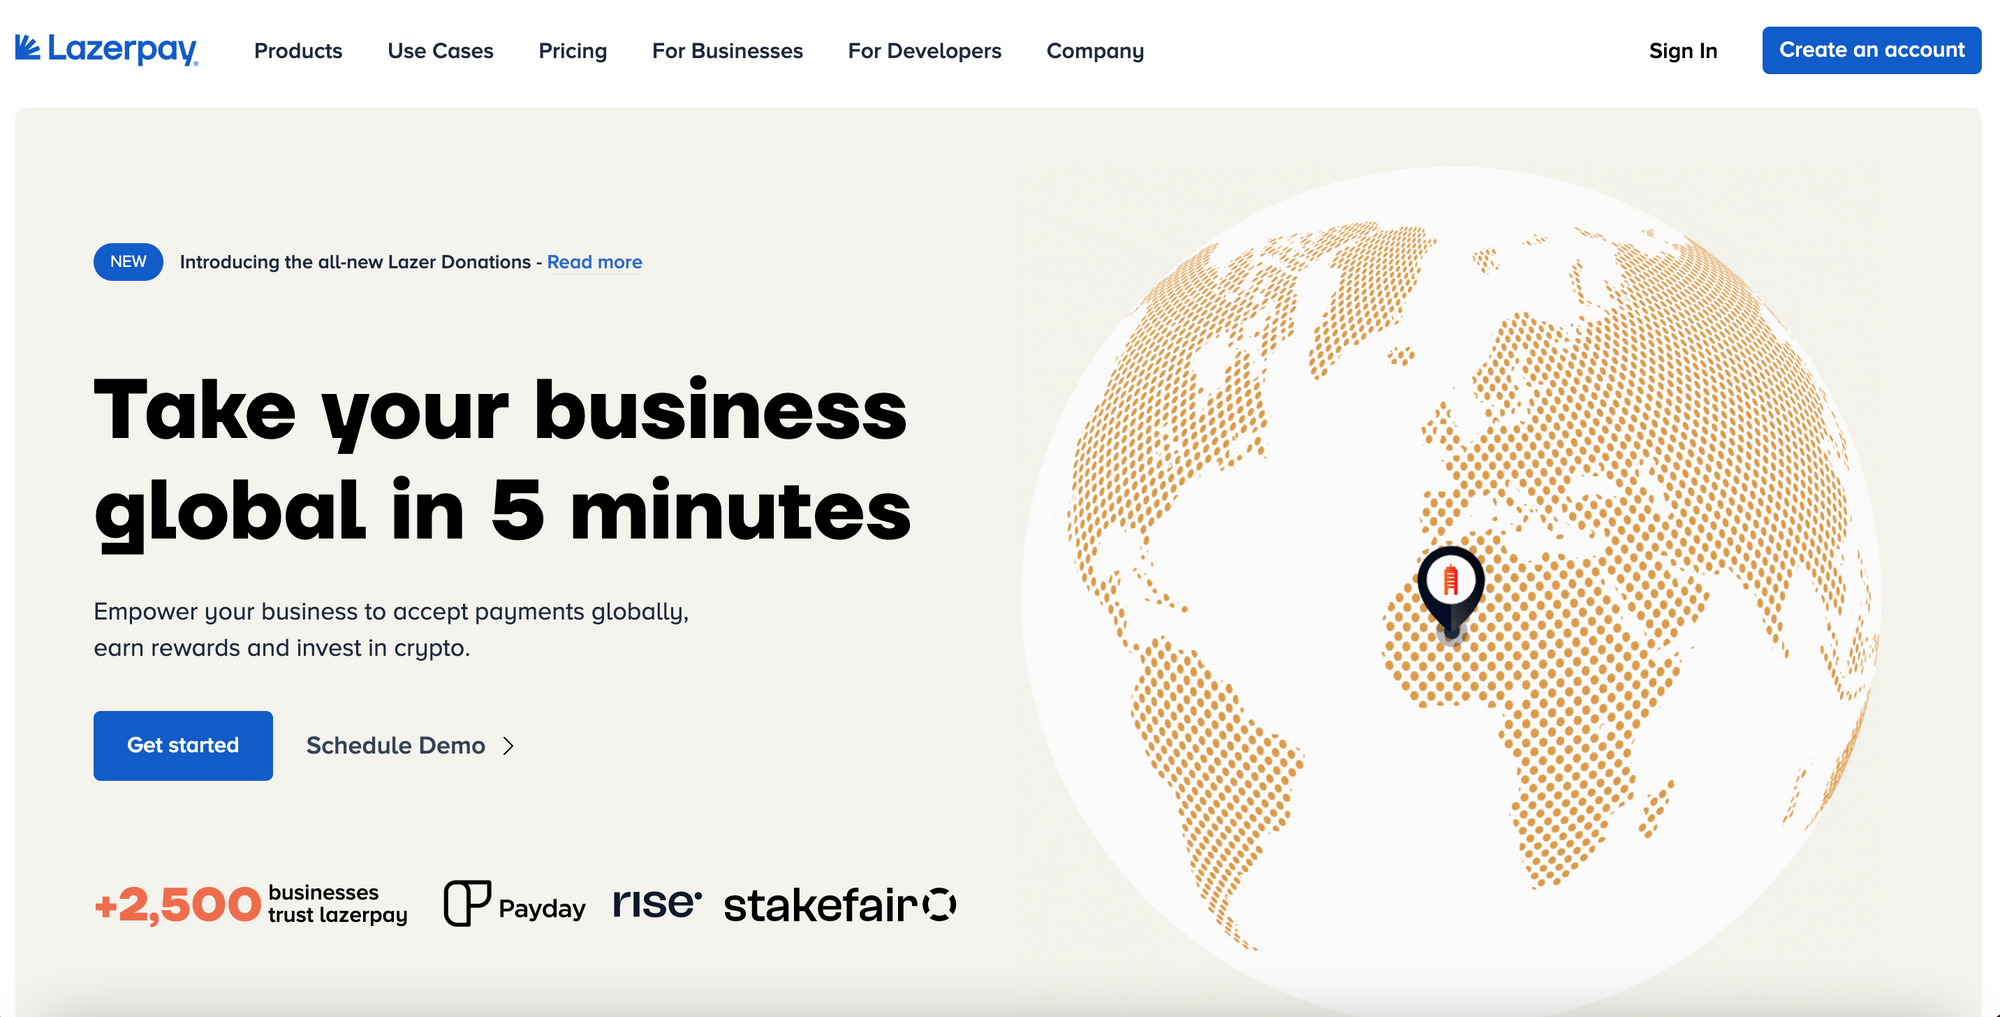The height and width of the screenshot is (1017, 2000).
Task: Click Create an account
Action: (x=1871, y=50)
